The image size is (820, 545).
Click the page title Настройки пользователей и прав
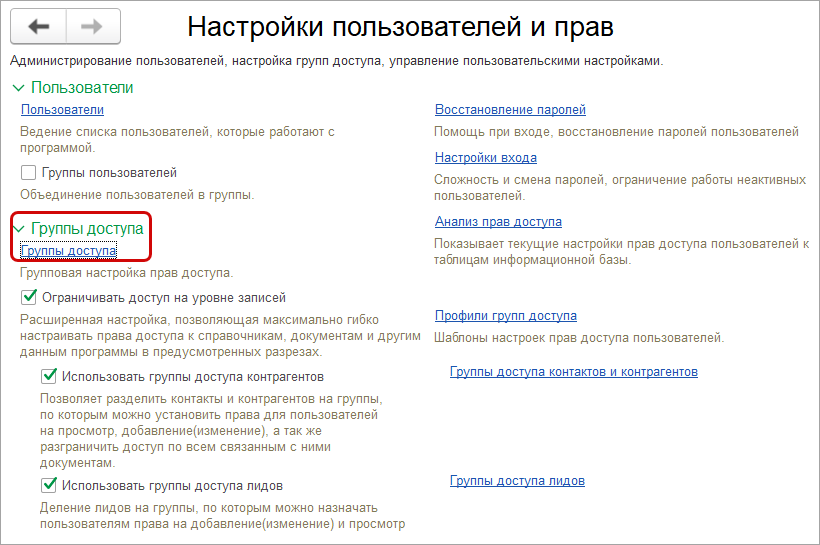tap(400, 27)
